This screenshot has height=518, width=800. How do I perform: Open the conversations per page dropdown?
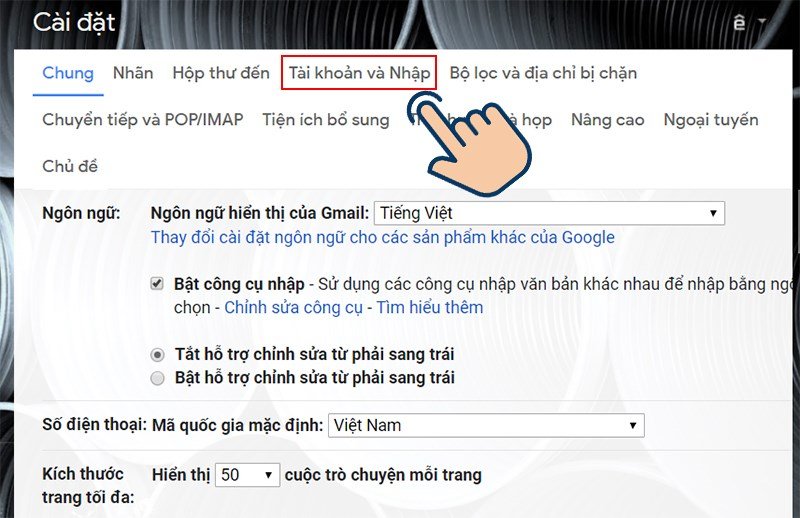247,475
